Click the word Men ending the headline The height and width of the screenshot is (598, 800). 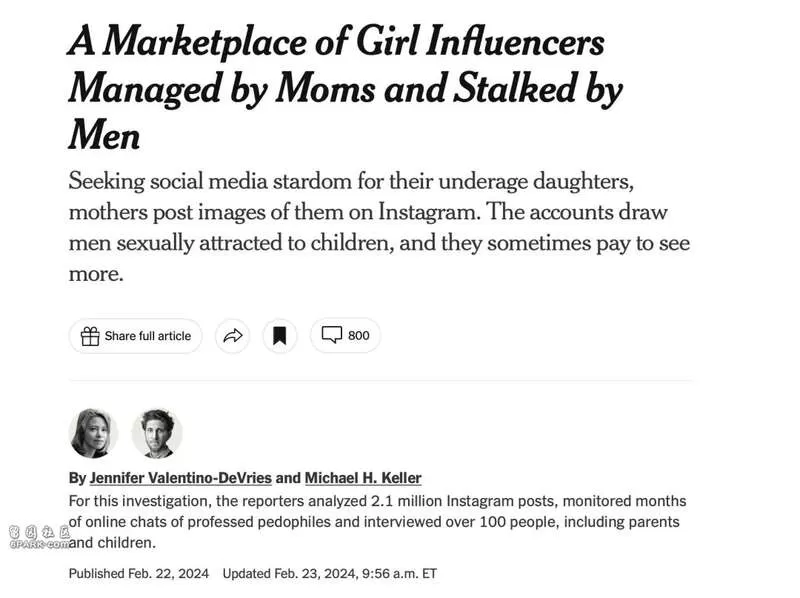[x=105, y=136]
